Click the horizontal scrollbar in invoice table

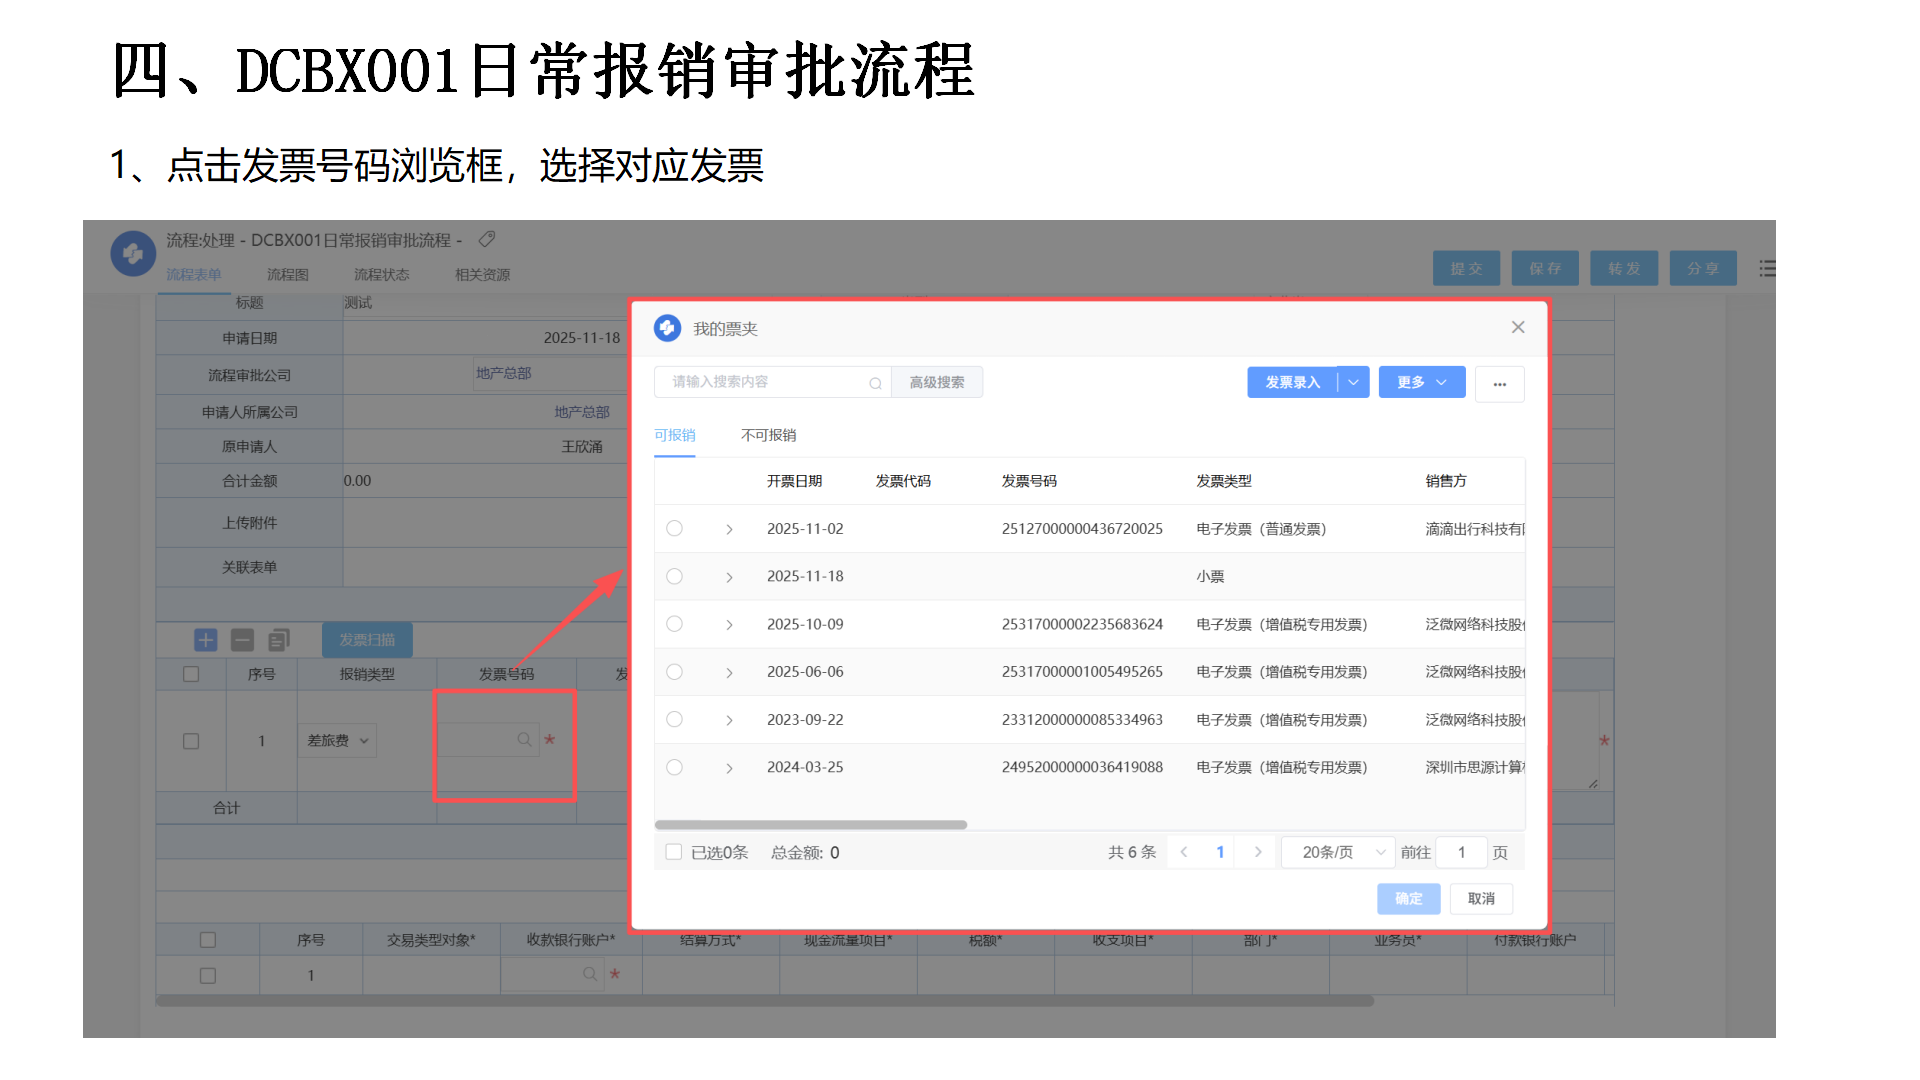(x=810, y=825)
